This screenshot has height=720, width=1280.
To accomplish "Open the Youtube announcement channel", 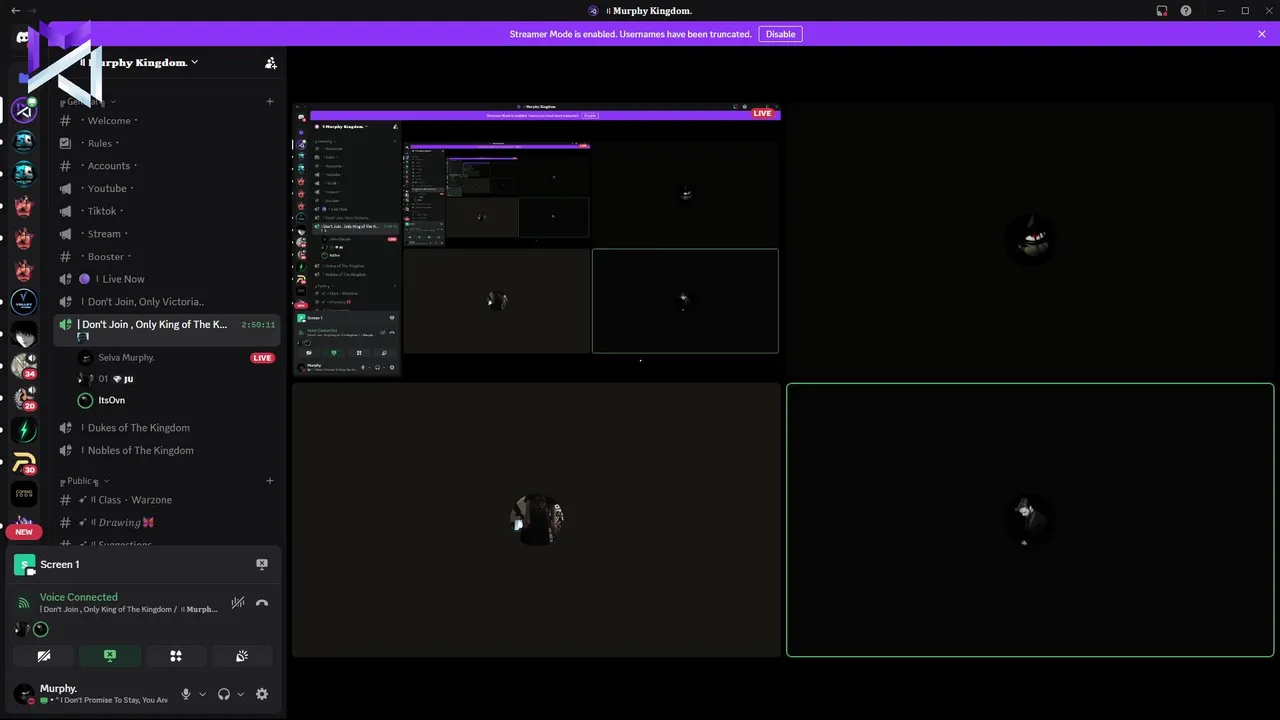I will (x=166, y=188).
